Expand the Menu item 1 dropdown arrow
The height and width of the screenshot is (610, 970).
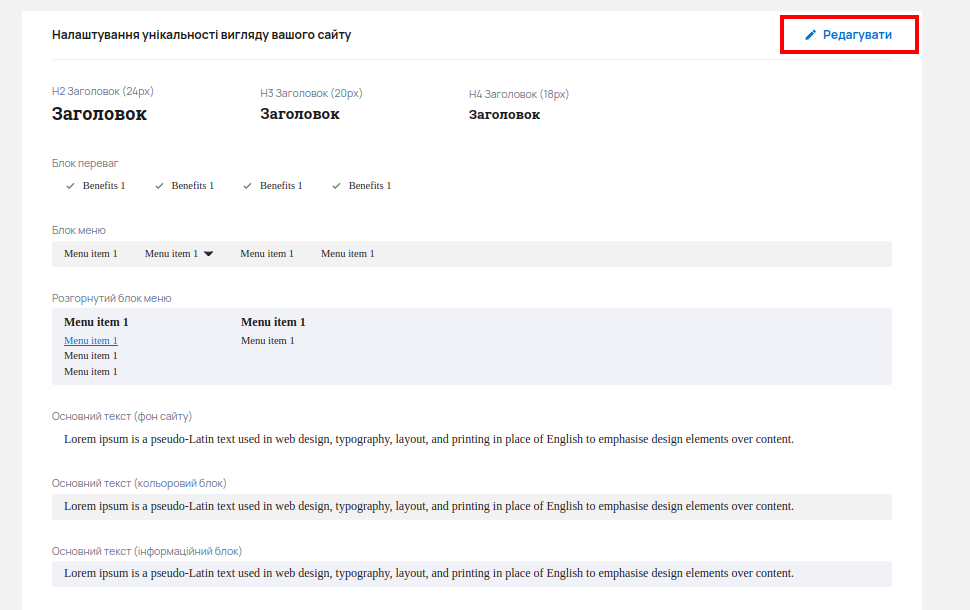[208, 254]
